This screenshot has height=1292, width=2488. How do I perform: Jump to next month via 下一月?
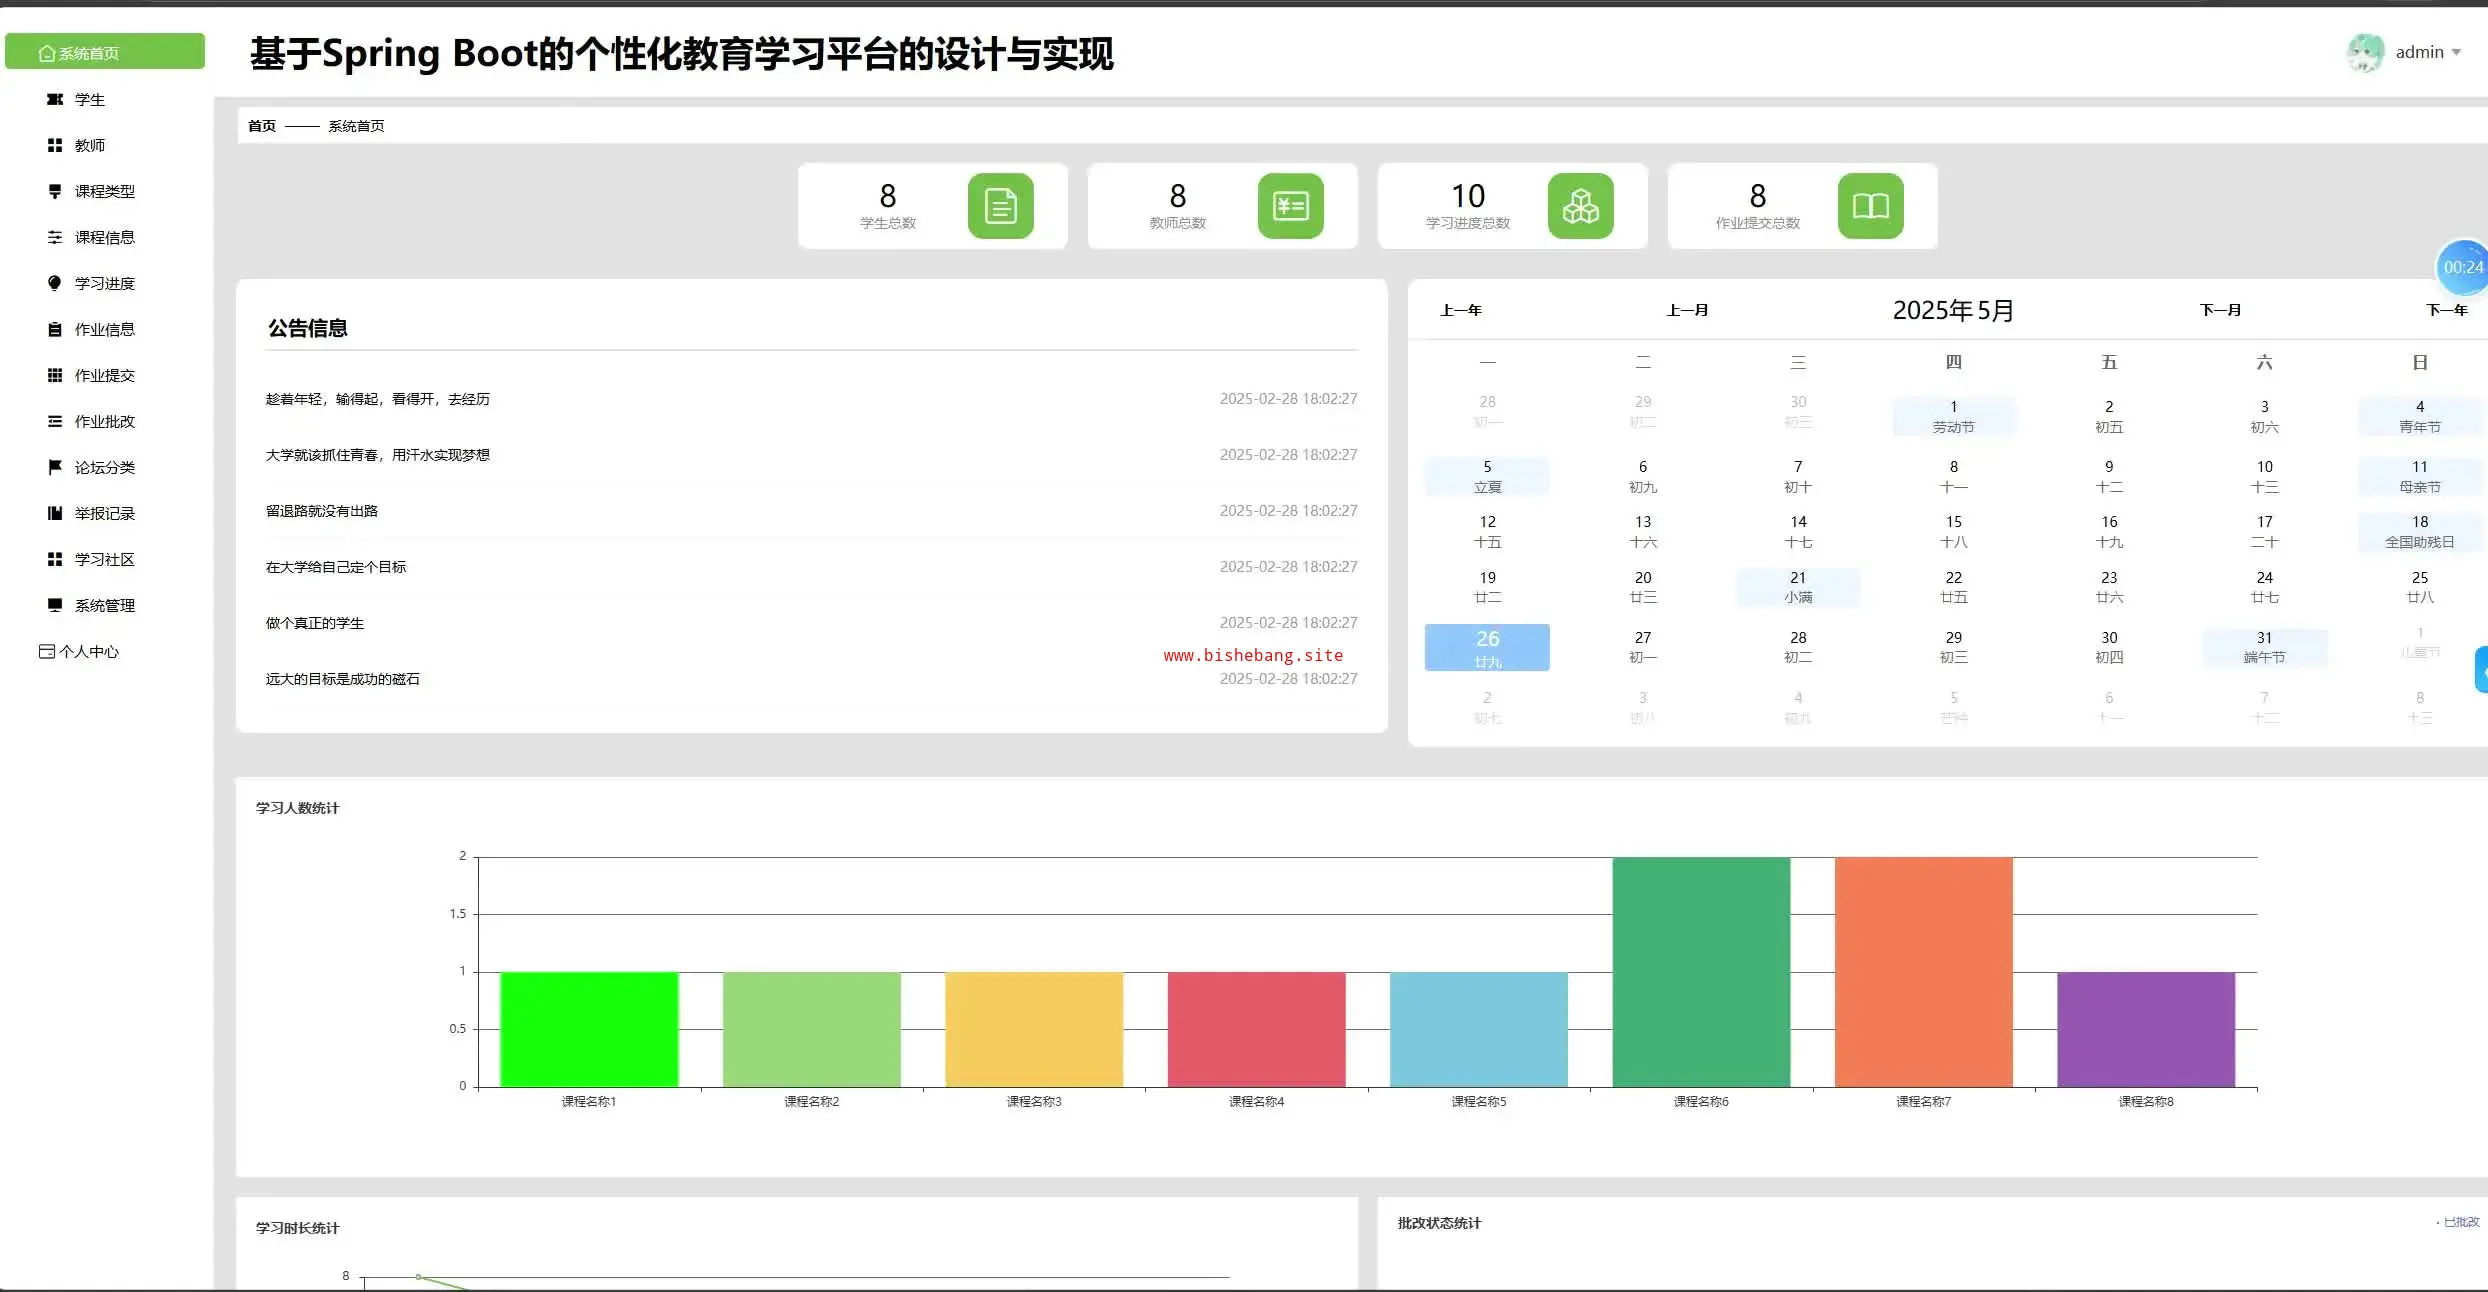[x=2220, y=310]
